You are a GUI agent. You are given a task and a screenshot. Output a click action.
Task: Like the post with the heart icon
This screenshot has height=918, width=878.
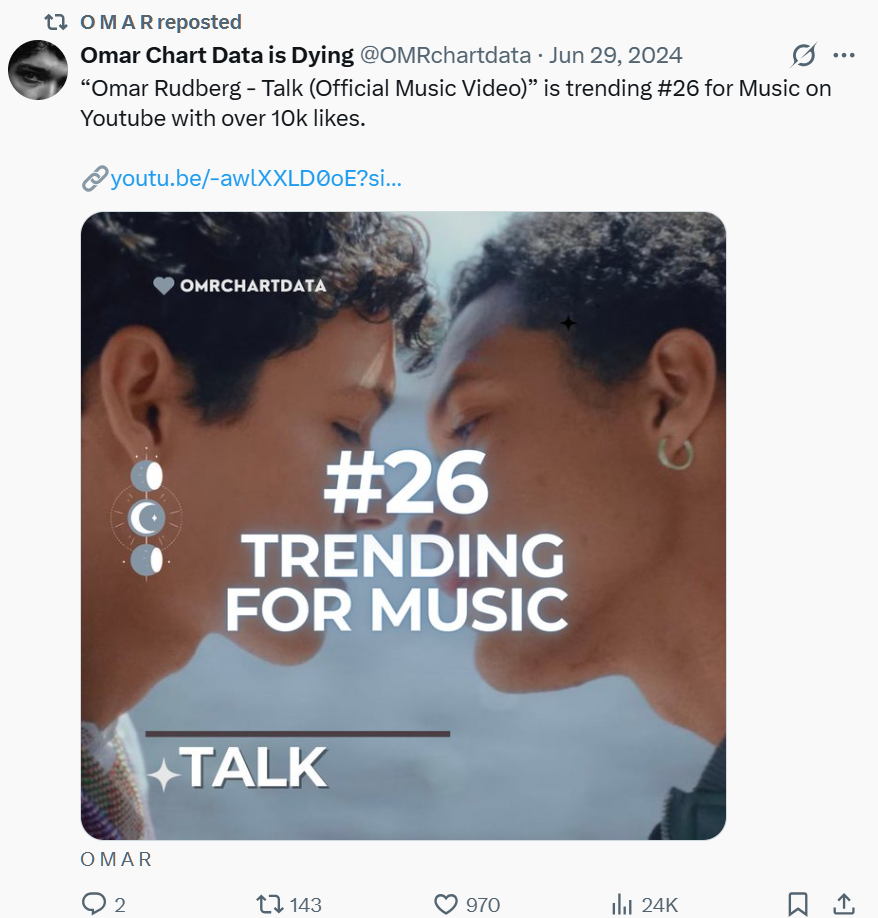pos(446,904)
